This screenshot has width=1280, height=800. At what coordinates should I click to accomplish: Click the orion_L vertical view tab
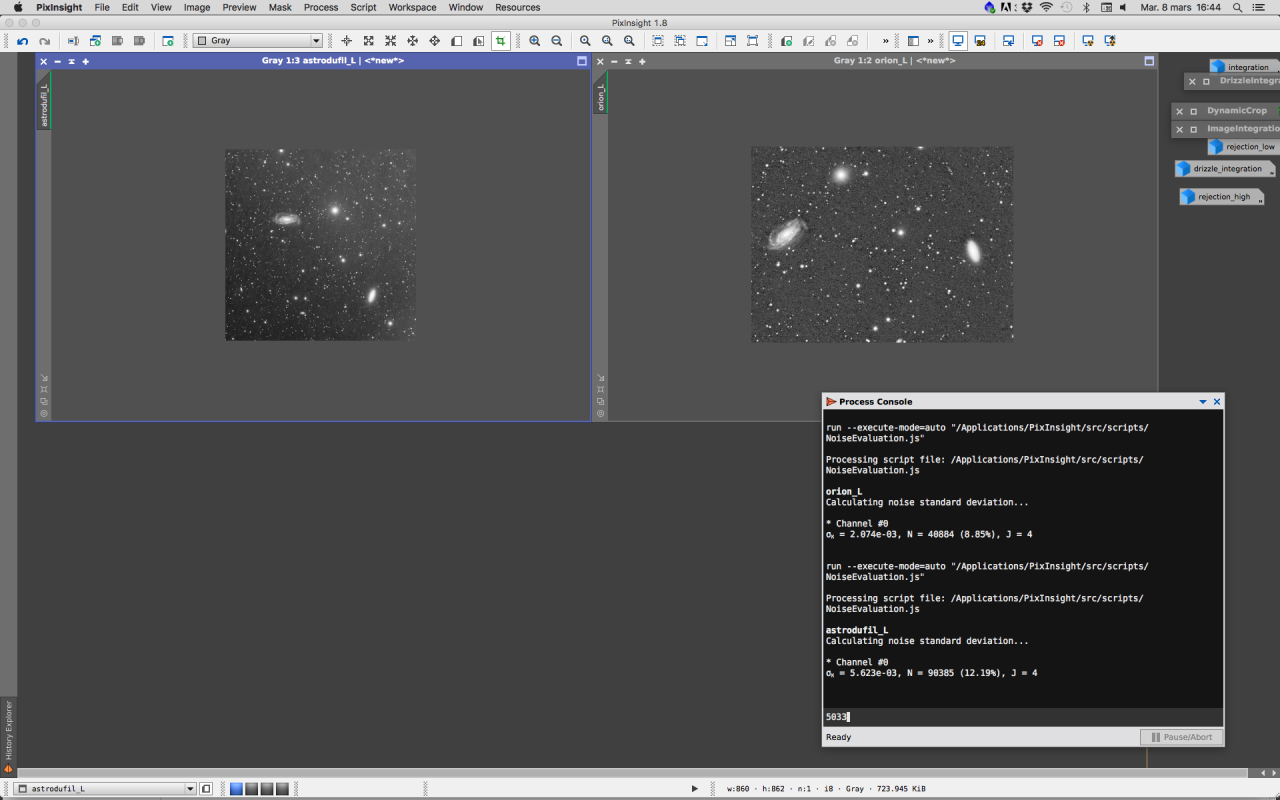601,97
